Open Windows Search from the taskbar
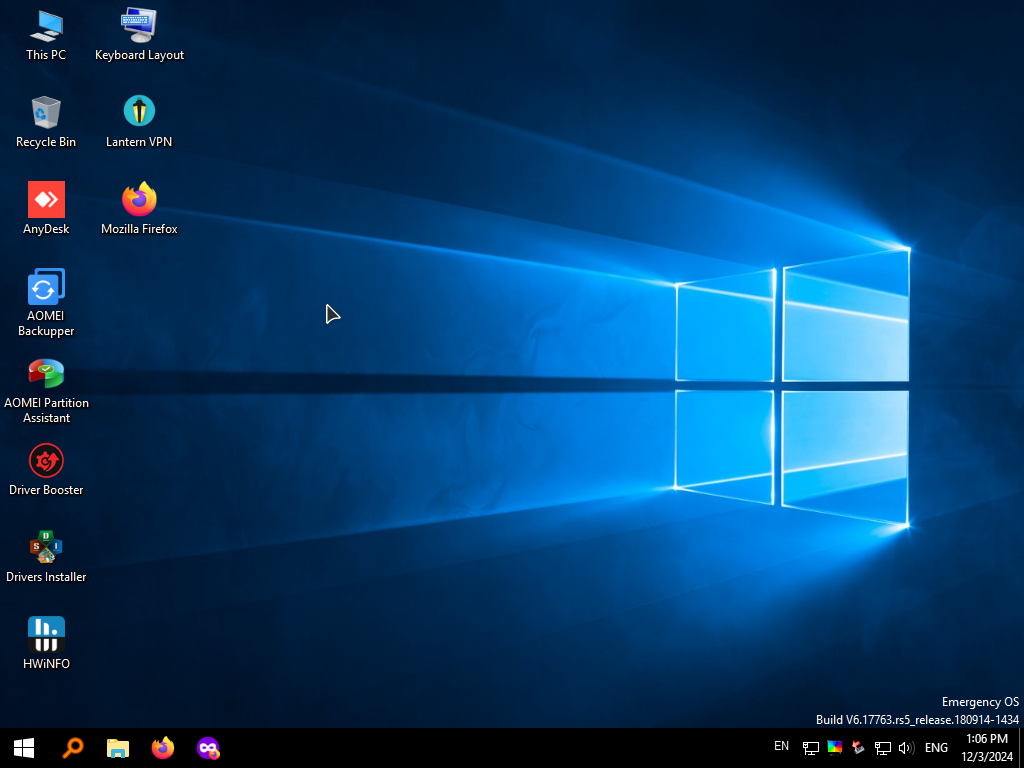1024x768 pixels. [72, 748]
